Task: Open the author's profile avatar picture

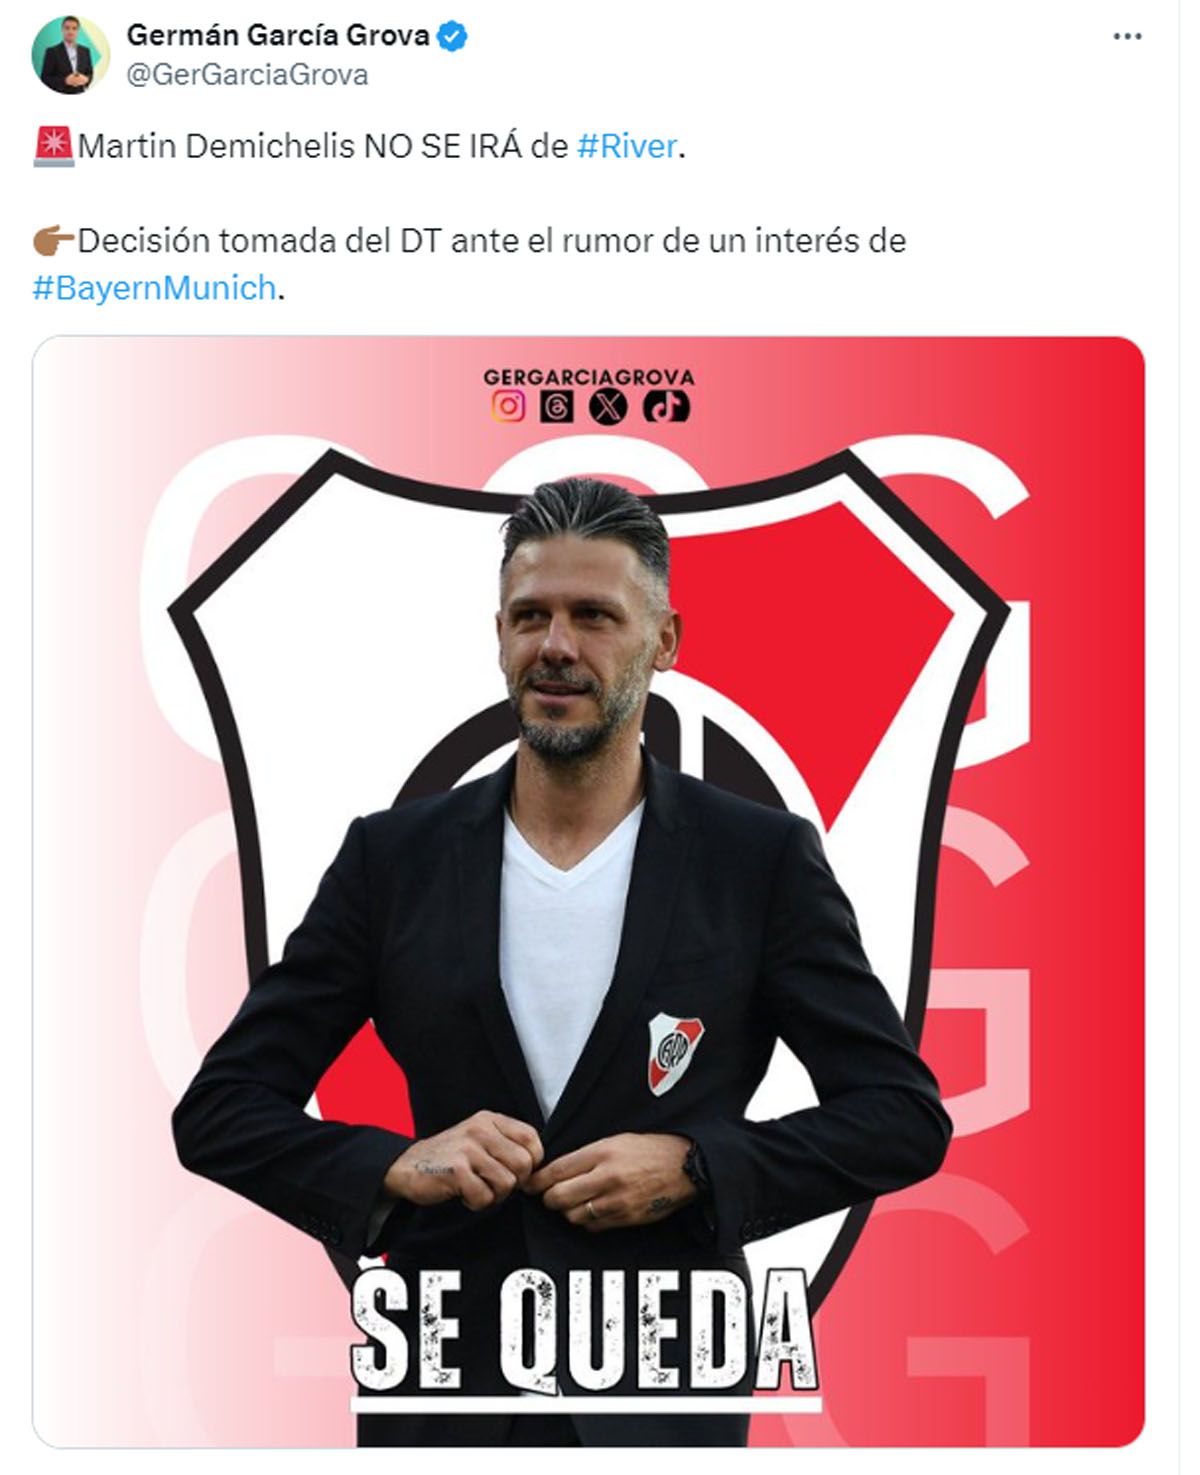Action: [70, 55]
